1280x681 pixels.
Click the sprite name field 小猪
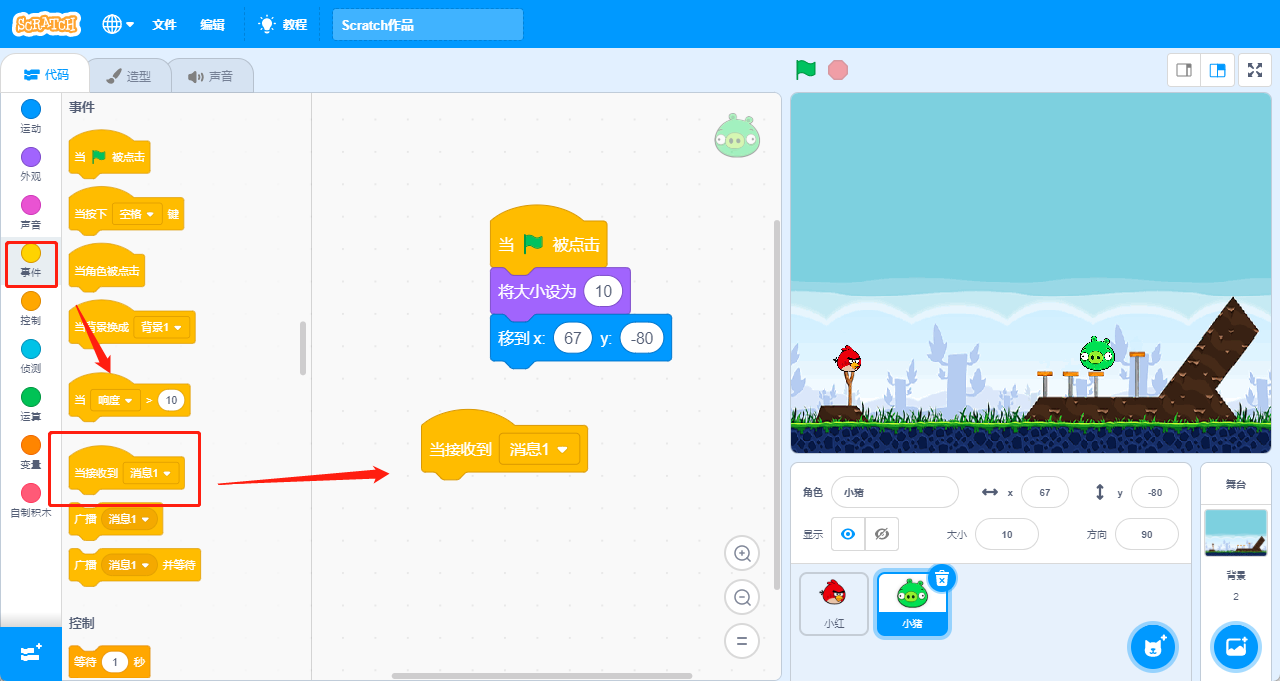tap(895, 492)
